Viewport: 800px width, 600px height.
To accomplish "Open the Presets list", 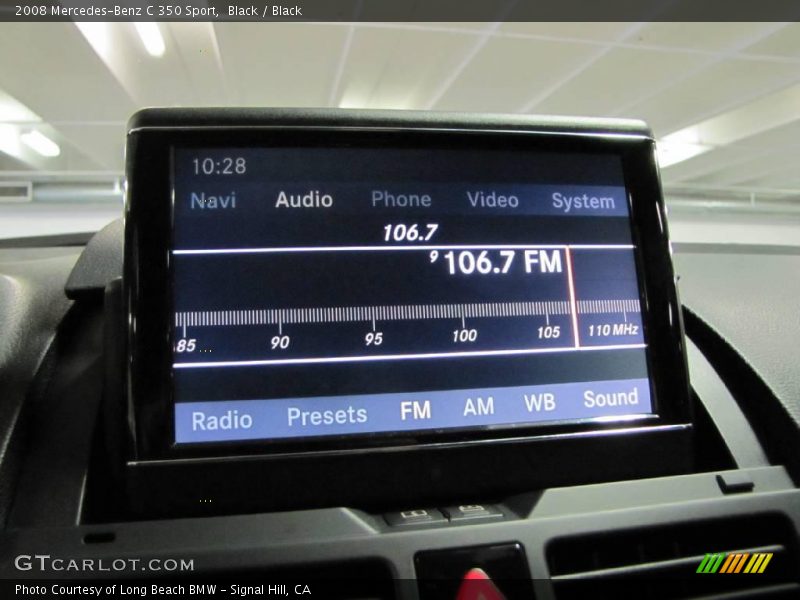I will pyautogui.click(x=327, y=416).
